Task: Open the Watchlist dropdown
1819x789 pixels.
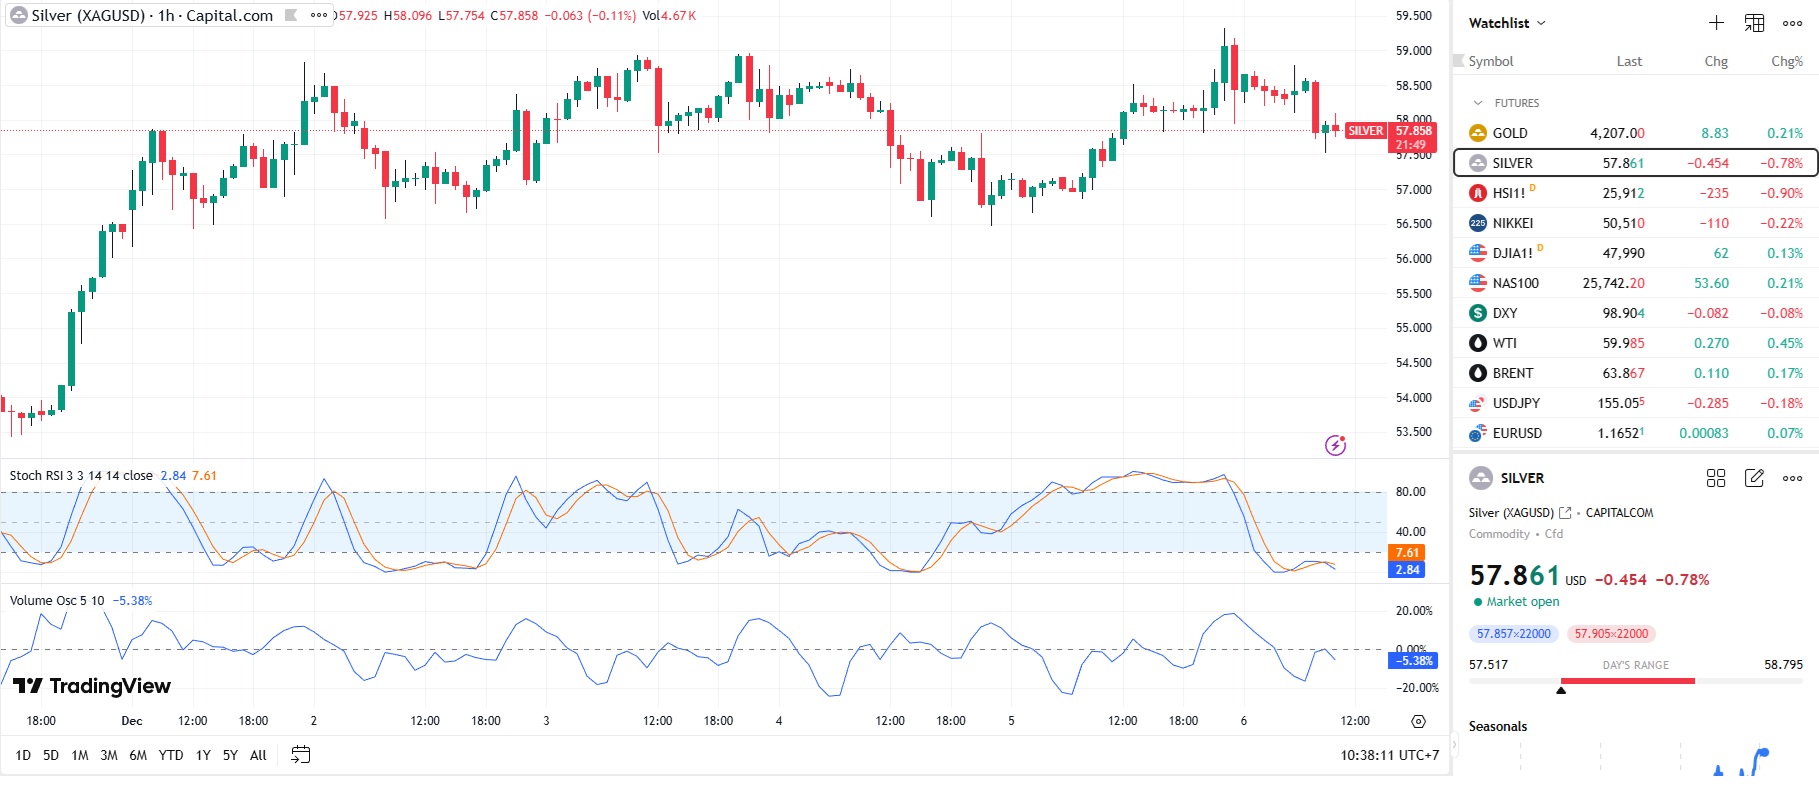Action: [x=1507, y=23]
